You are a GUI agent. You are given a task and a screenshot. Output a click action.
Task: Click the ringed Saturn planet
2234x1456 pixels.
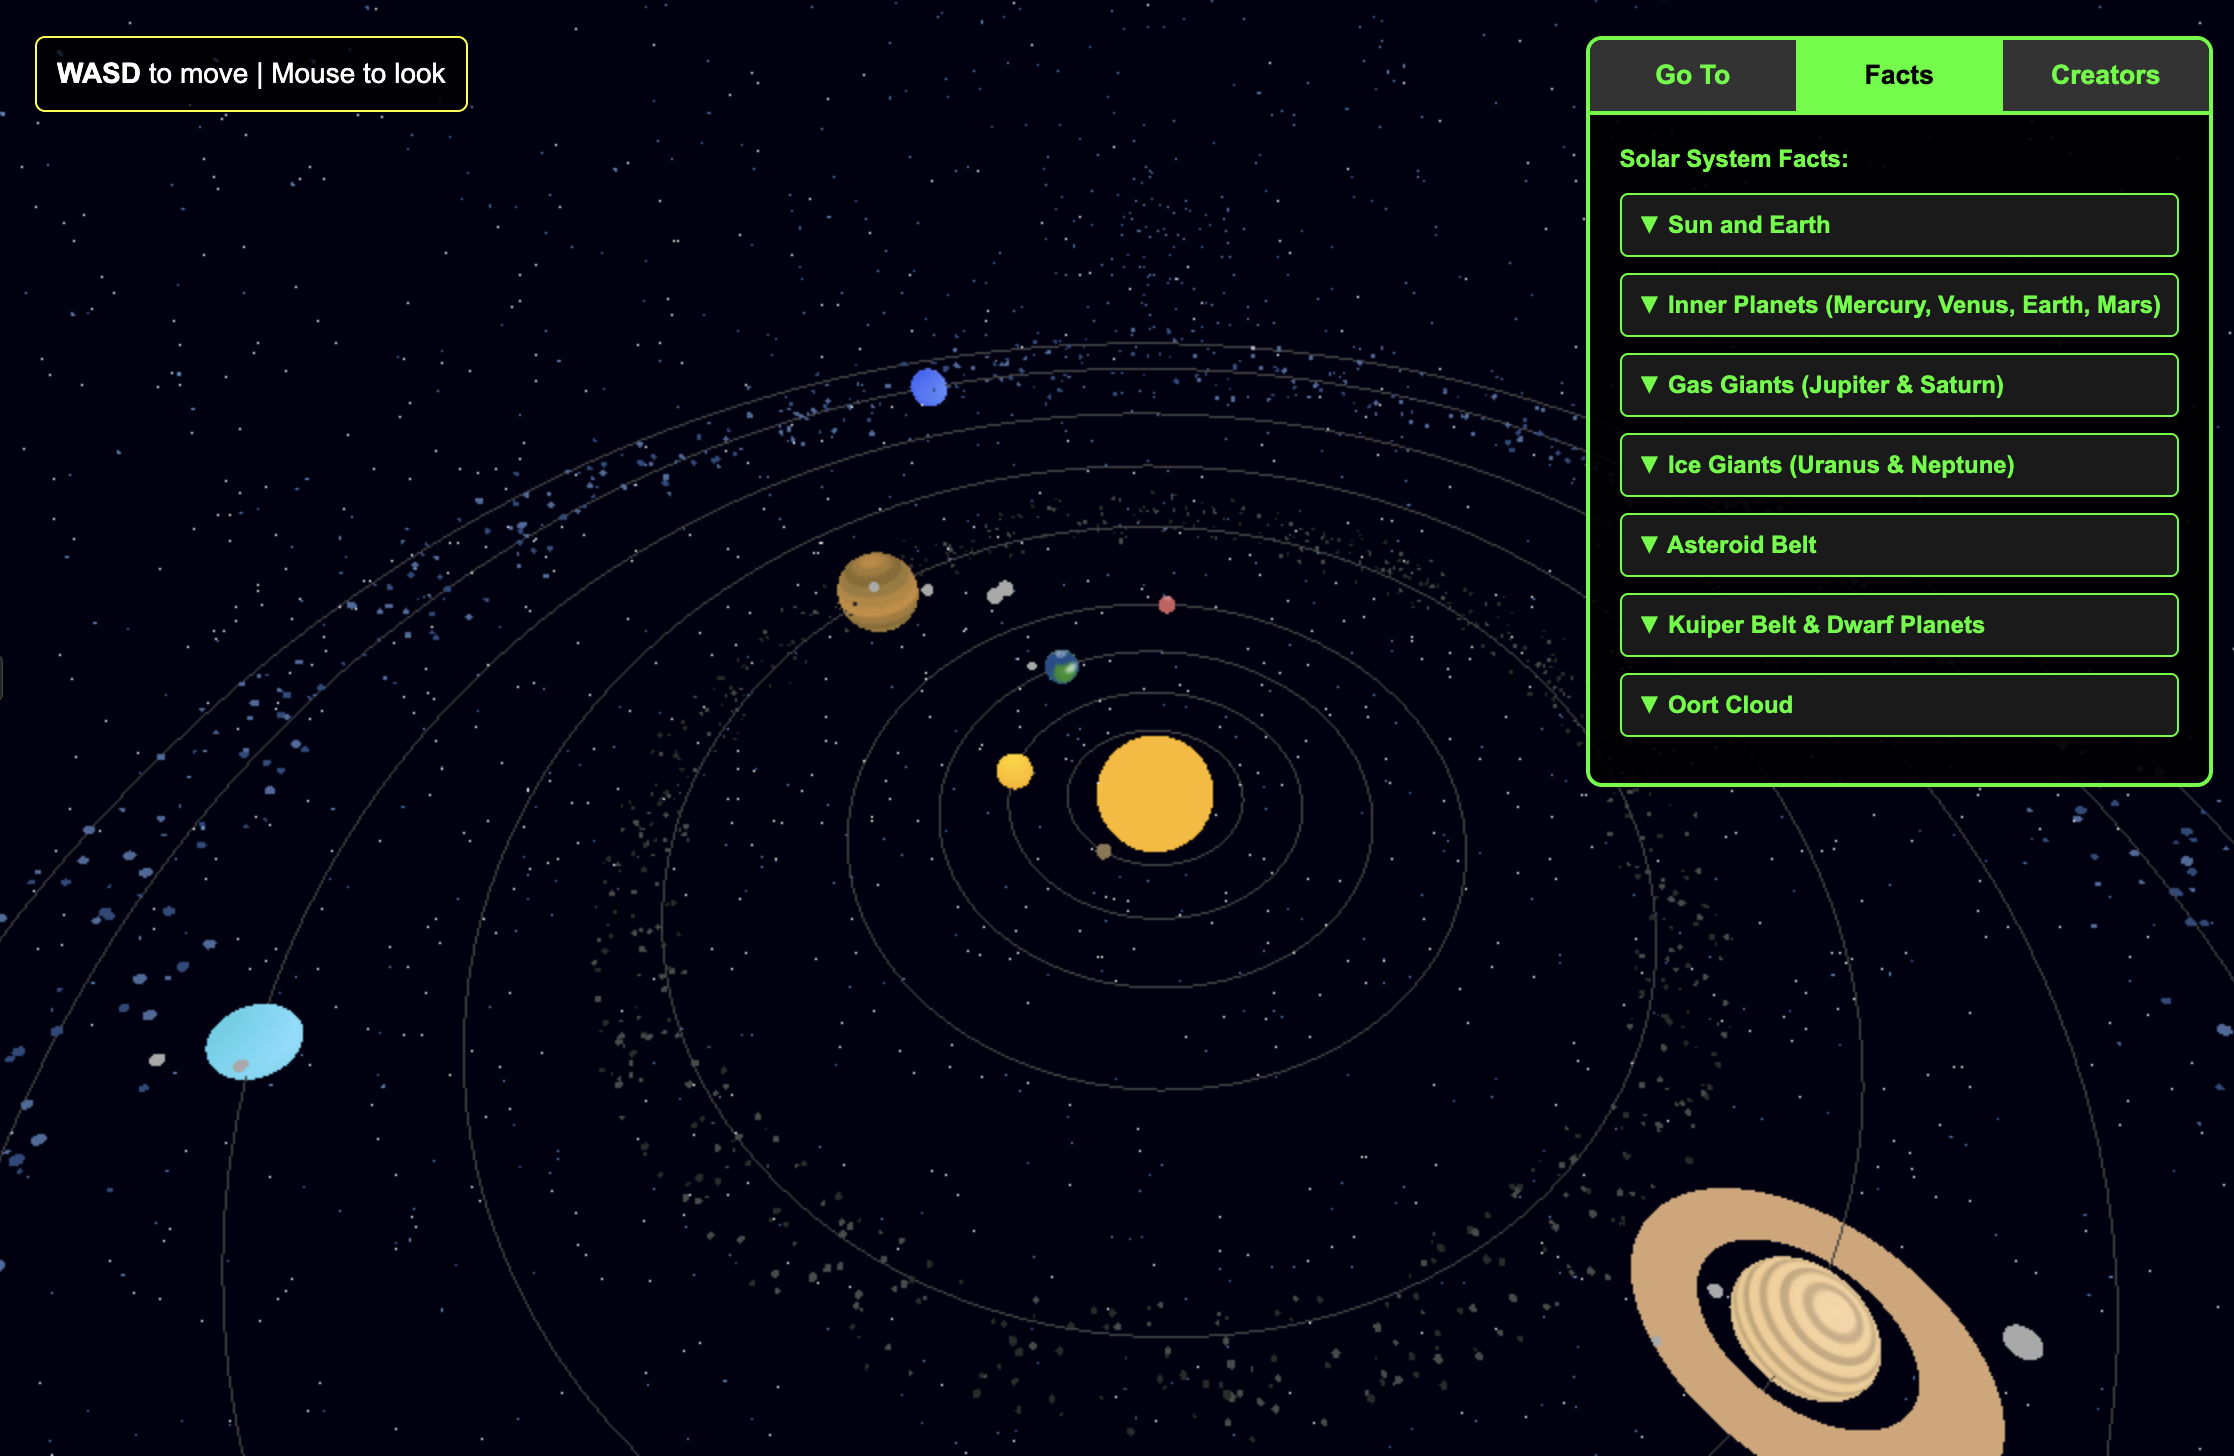pyautogui.click(x=1806, y=1328)
